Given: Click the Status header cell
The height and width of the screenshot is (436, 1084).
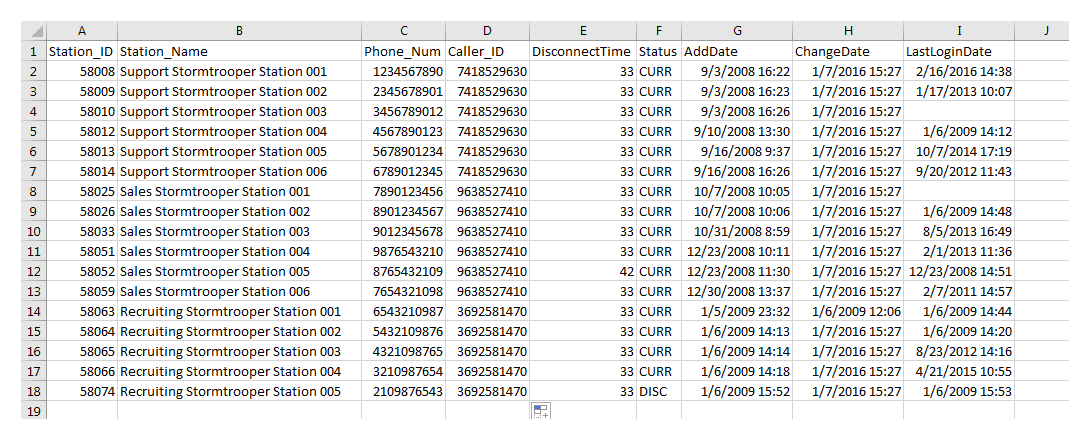Looking at the screenshot, I should [x=659, y=51].
